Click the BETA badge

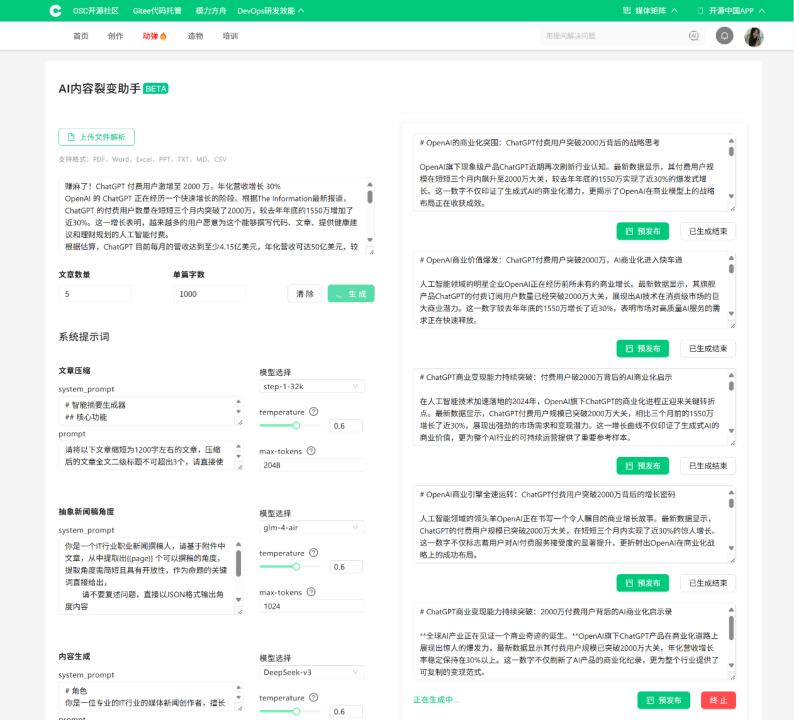155,89
